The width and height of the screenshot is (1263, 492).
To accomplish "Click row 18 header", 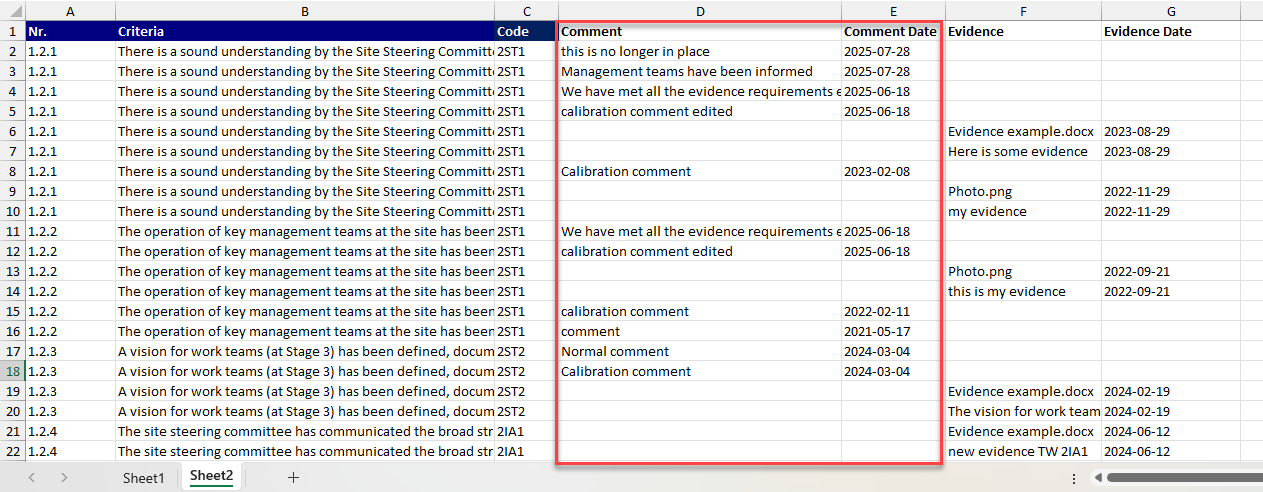I will [12, 371].
